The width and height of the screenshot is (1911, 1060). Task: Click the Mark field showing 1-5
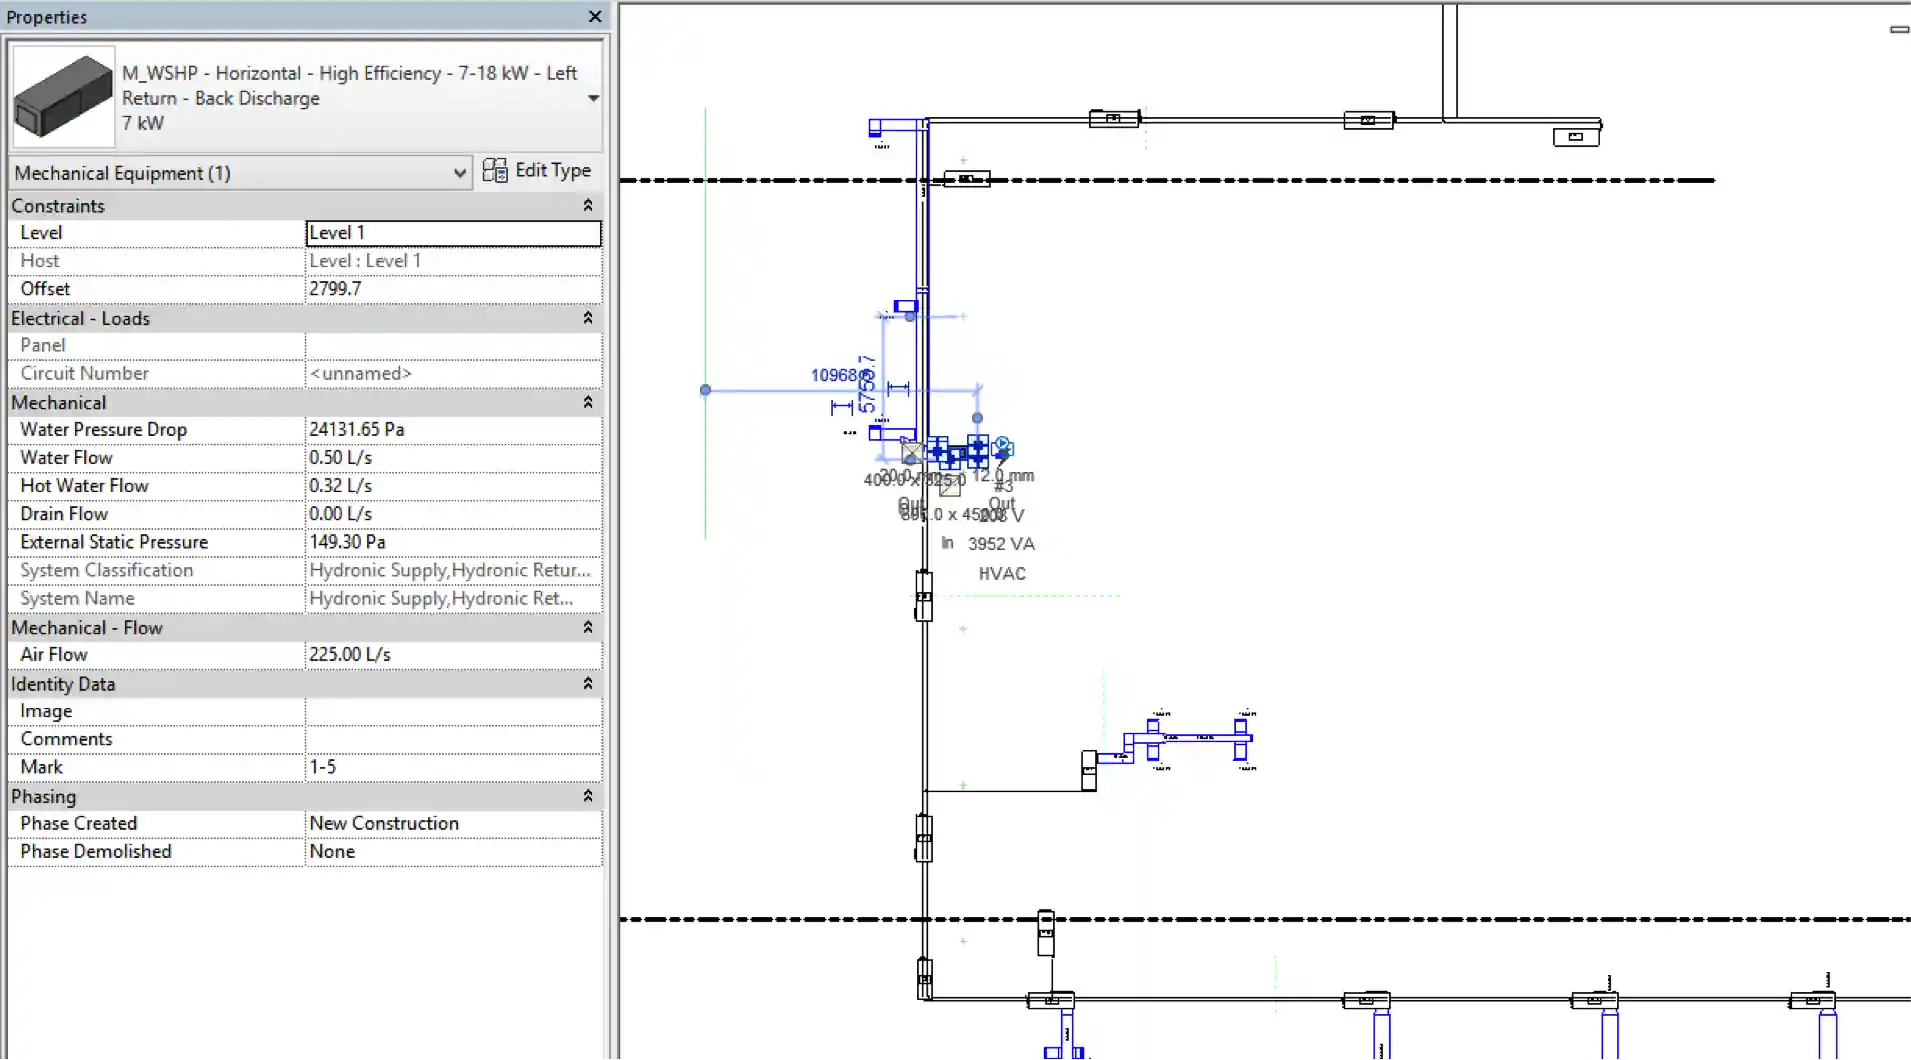453,767
